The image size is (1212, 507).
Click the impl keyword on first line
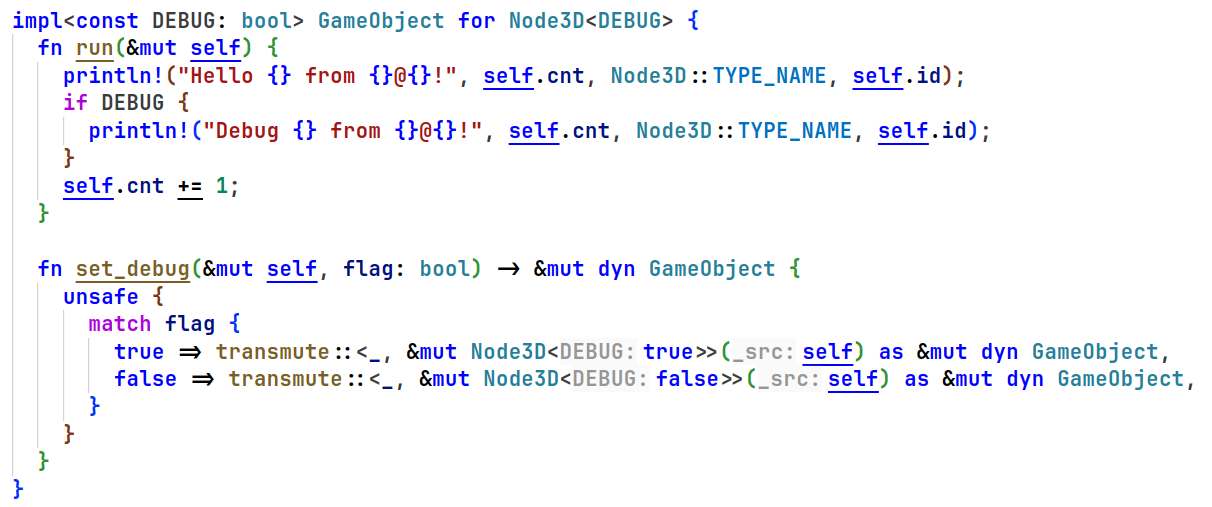click(37, 21)
